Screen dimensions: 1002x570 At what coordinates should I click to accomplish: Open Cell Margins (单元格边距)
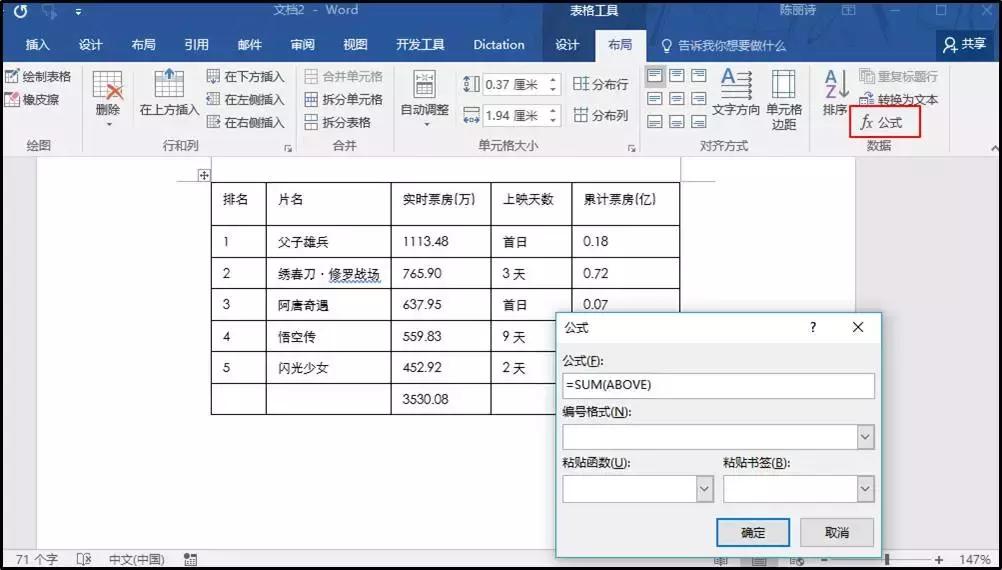[784, 99]
